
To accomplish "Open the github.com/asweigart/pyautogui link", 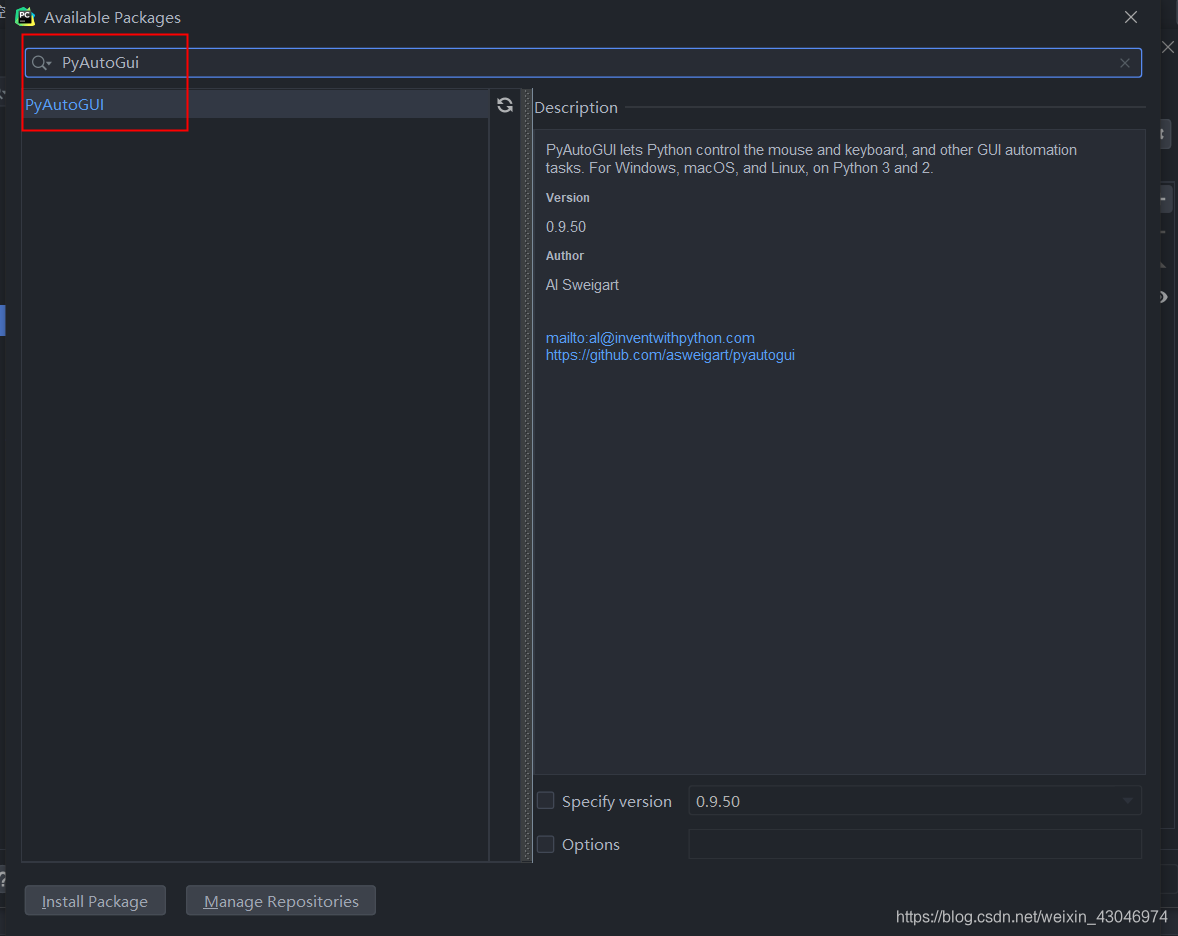I will 670,355.
